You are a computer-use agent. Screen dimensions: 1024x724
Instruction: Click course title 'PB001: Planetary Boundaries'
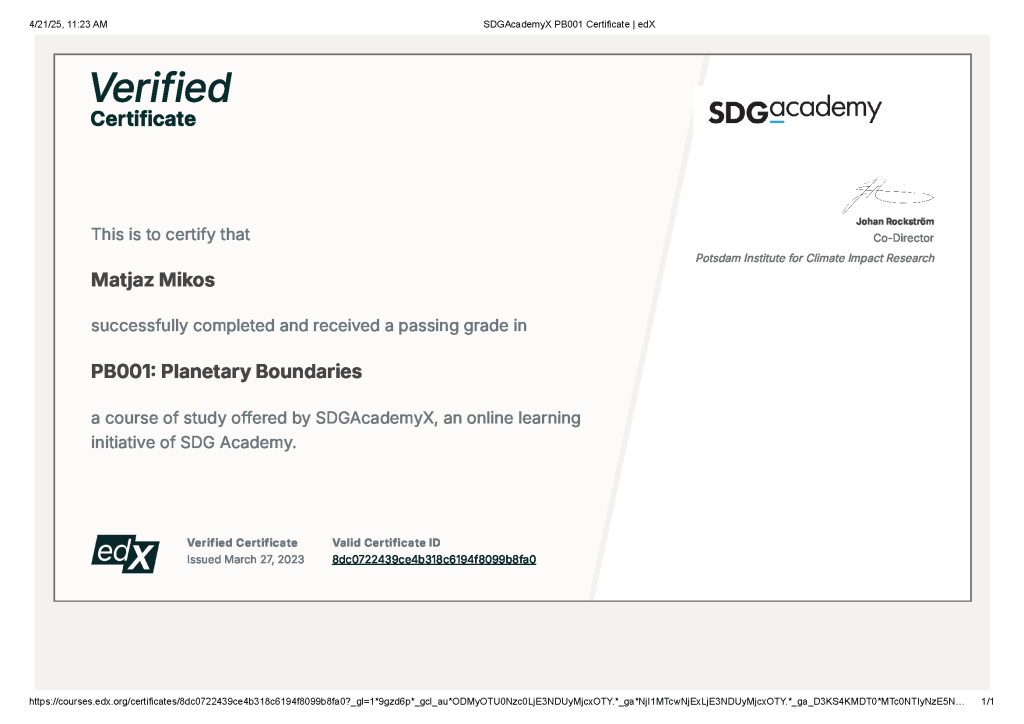pyautogui.click(x=226, y=371)
